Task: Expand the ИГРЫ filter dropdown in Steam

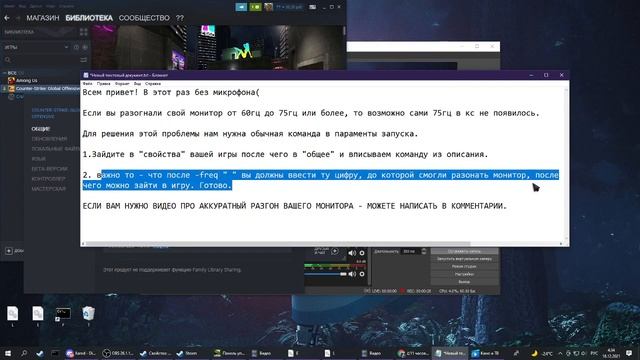Action: pos(36,47)
